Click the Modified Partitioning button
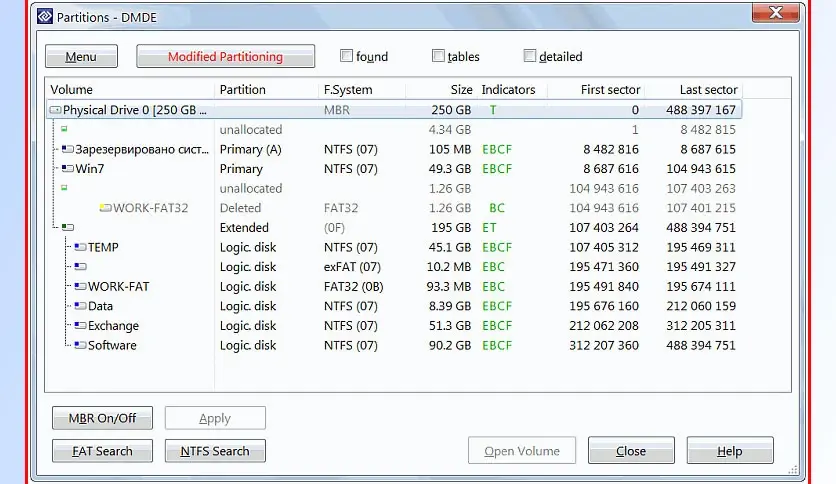This screenshot has height=484, width=836. [225, 57]
